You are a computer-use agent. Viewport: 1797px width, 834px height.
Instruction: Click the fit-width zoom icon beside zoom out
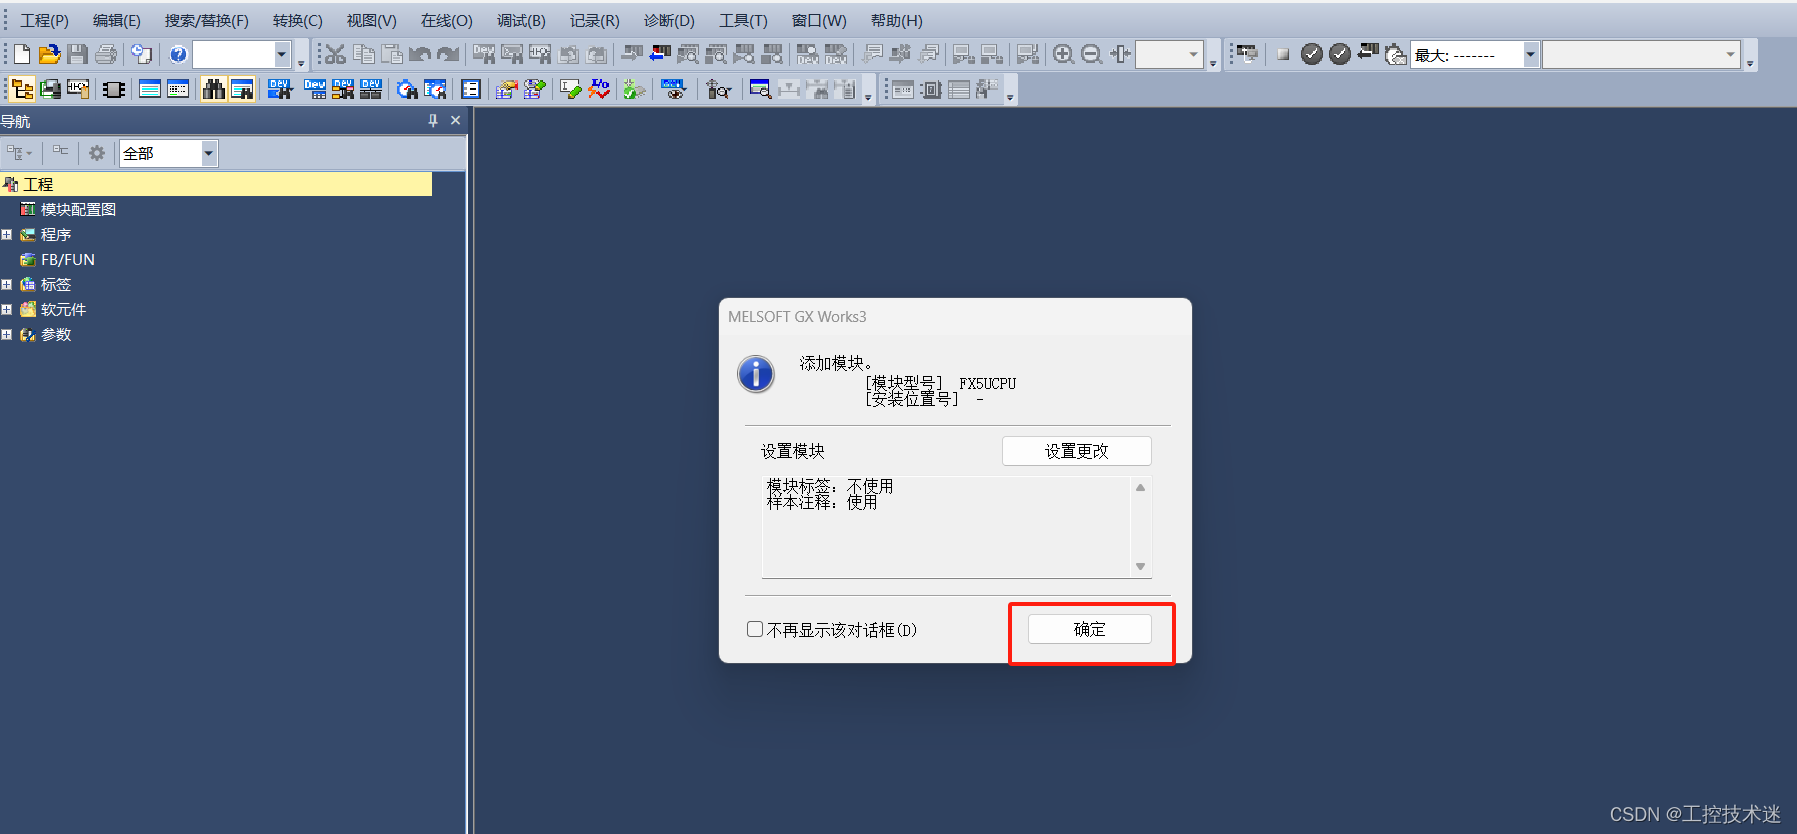point(1120,54)
